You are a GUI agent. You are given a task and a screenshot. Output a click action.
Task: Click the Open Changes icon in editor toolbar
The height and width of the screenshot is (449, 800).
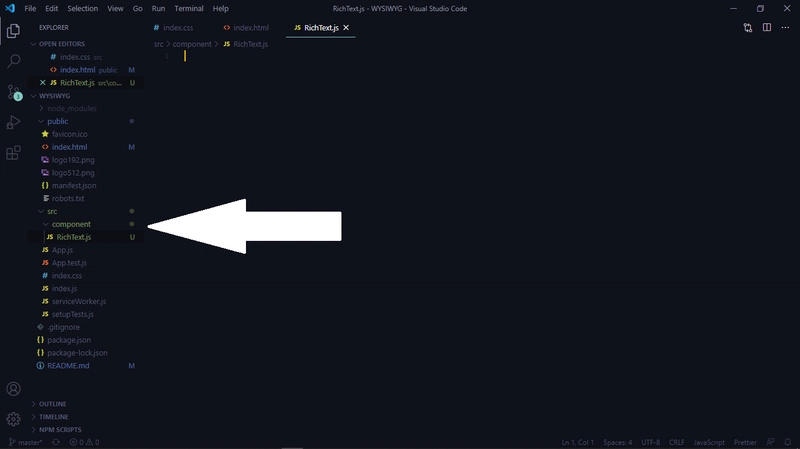tap(747, 28)
